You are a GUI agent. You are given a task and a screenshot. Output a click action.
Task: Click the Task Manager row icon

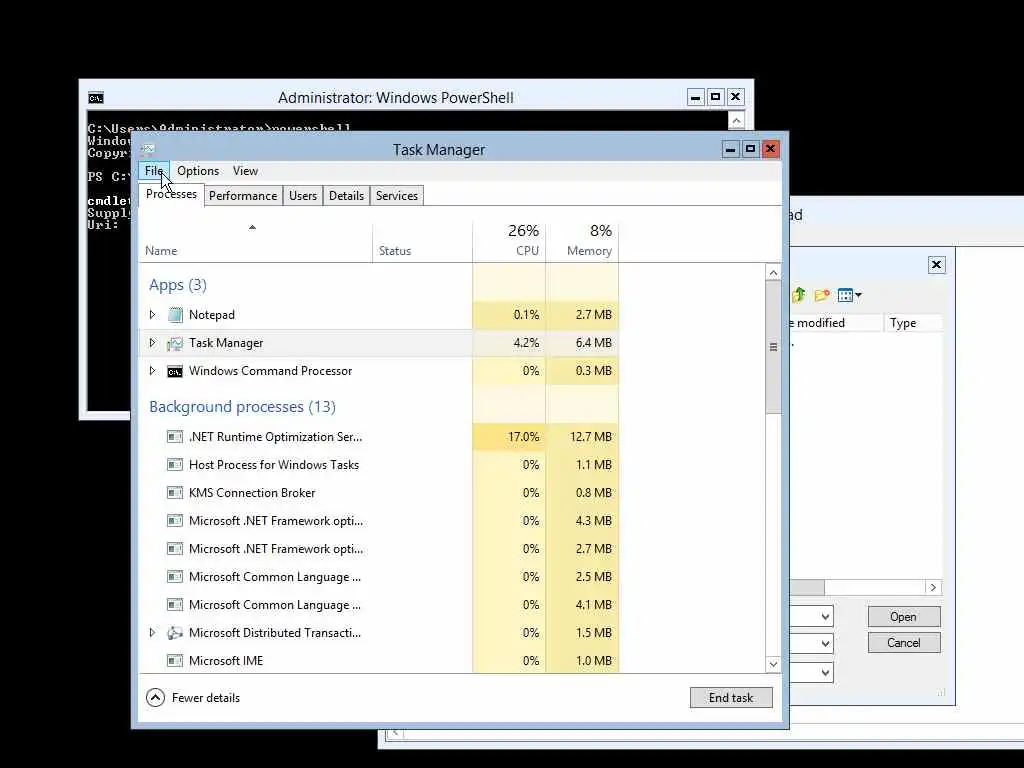[x=175, y=343]
